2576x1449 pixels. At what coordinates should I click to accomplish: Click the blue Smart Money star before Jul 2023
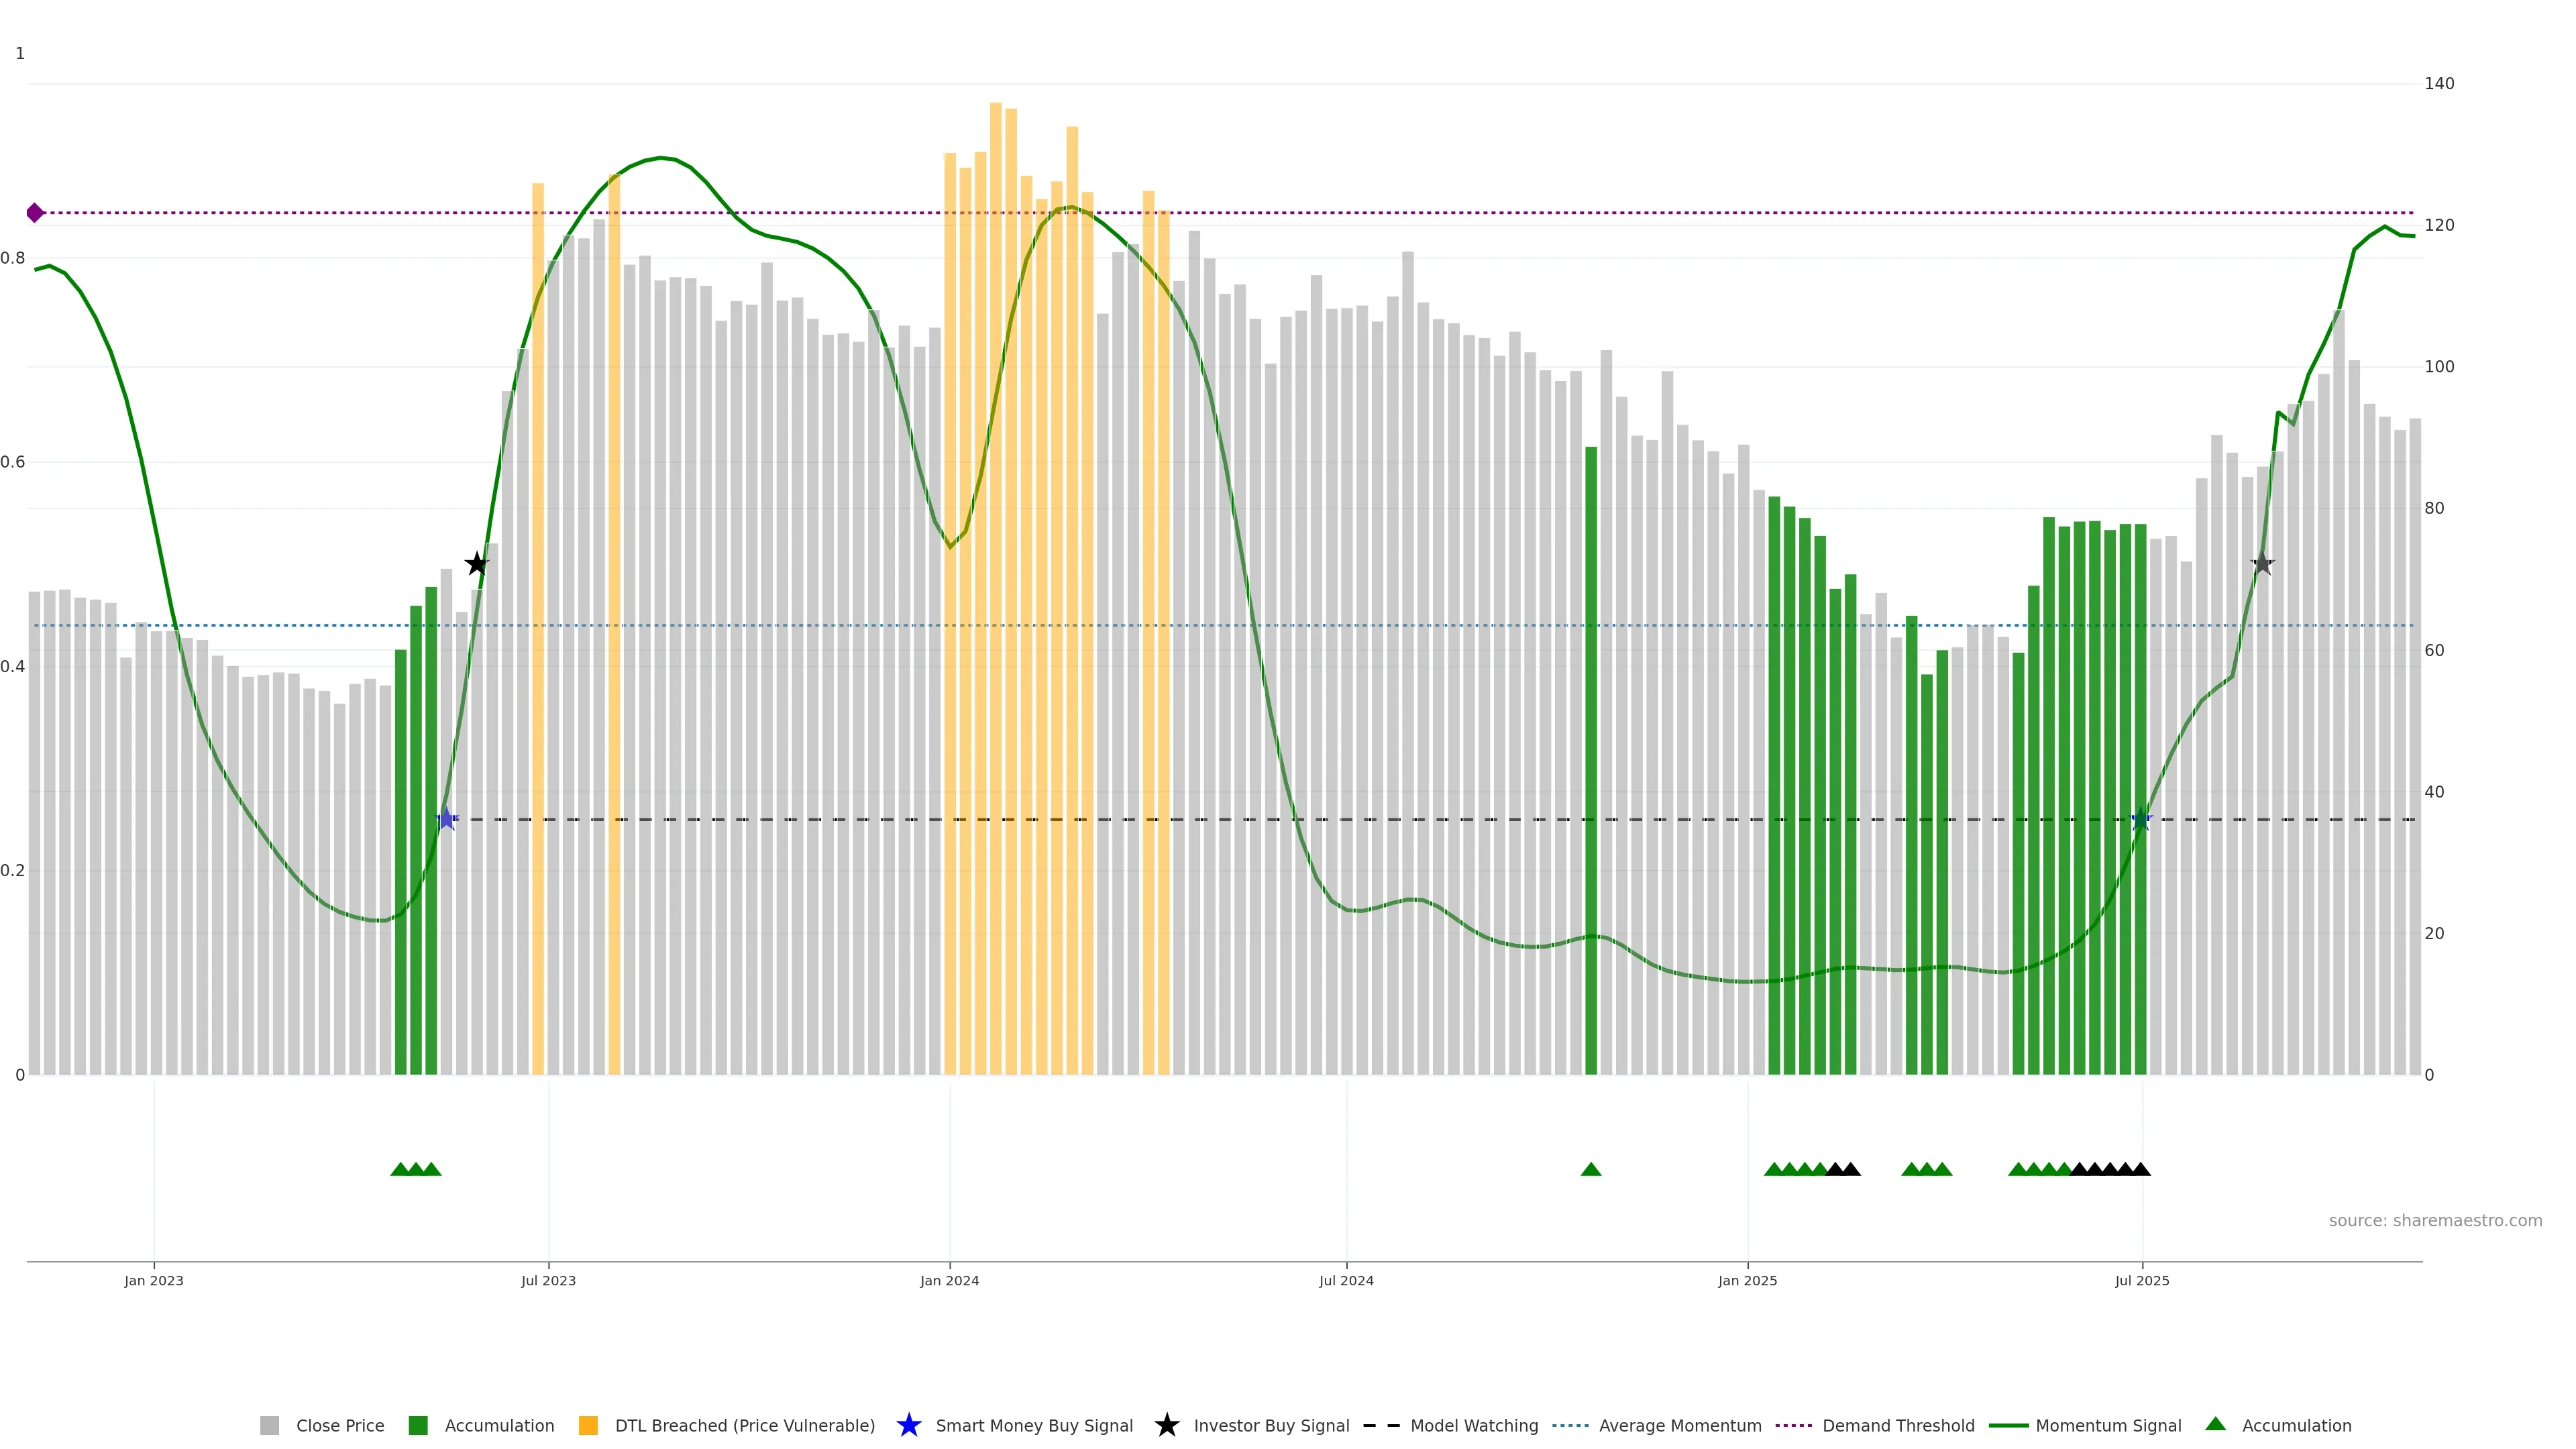coord(446,819)
